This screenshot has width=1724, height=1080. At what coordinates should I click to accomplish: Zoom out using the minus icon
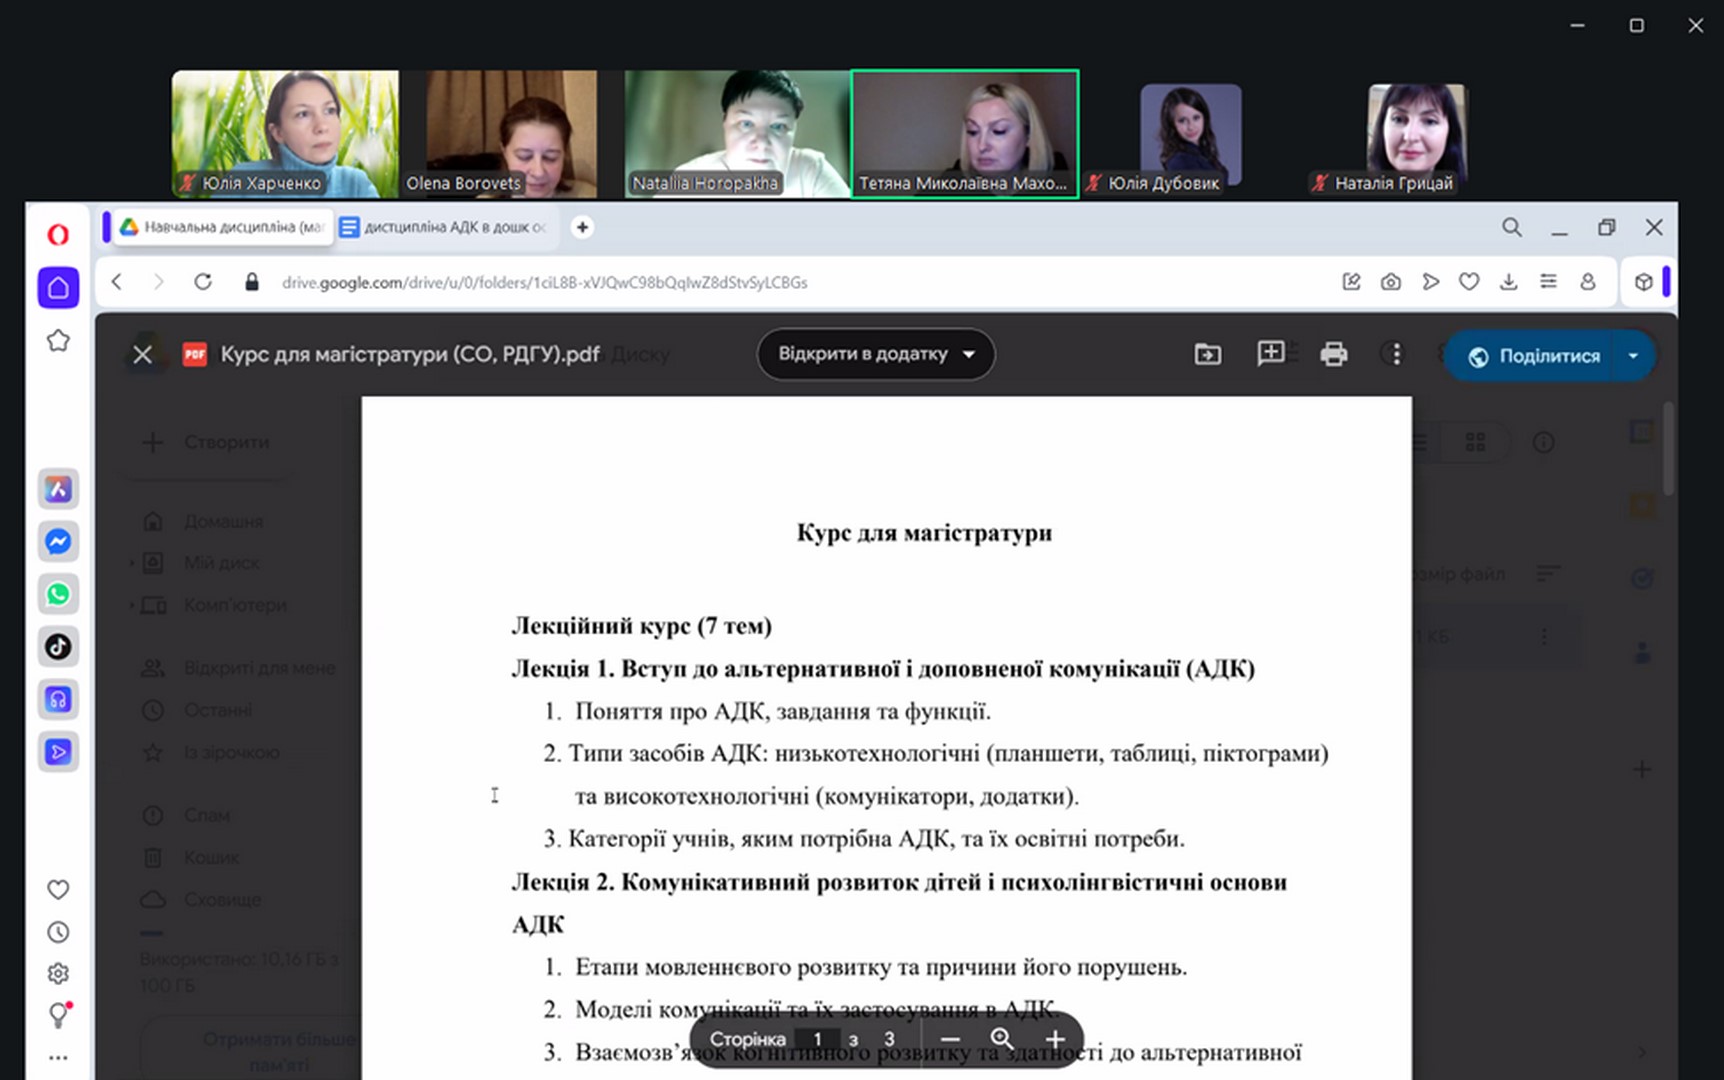pyautogui.click(x=950, y=1040)
